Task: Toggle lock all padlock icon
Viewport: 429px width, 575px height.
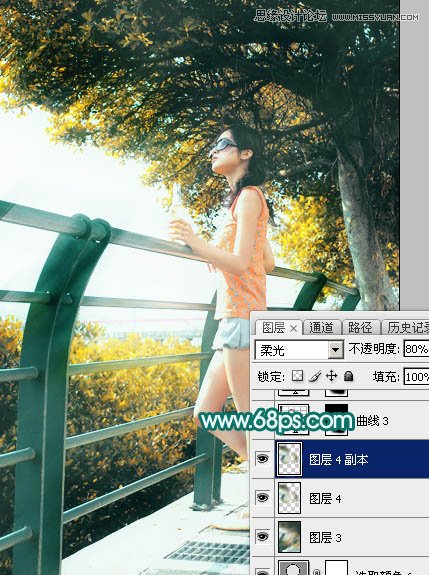Action: coord(348,376)
